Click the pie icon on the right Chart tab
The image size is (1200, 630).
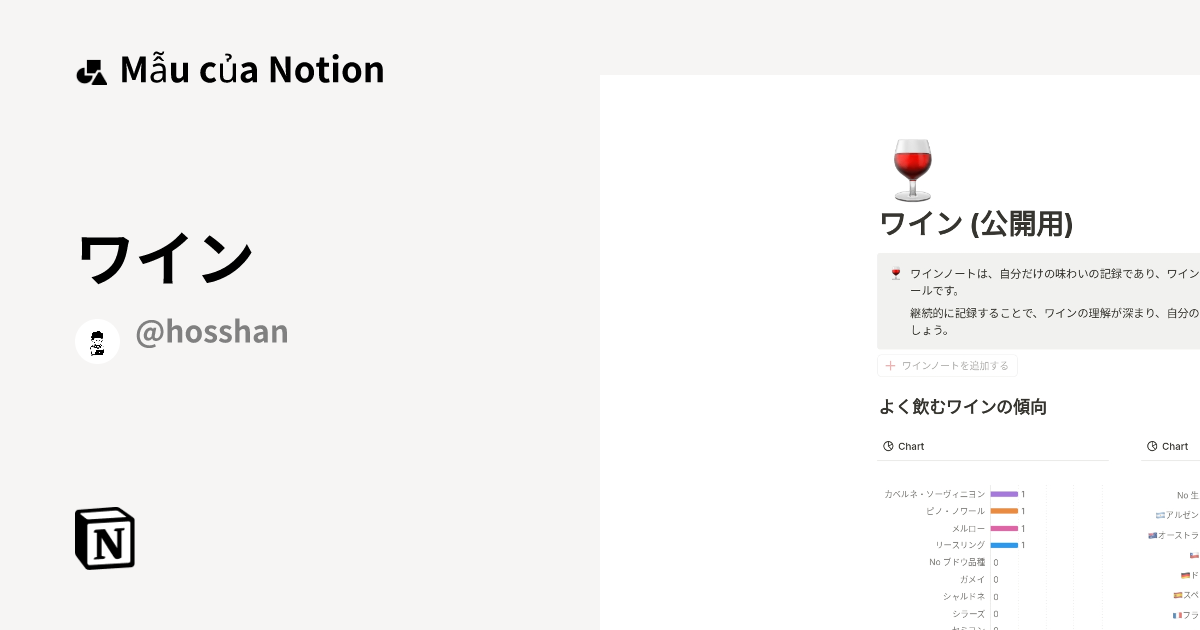coord(1152,446)
